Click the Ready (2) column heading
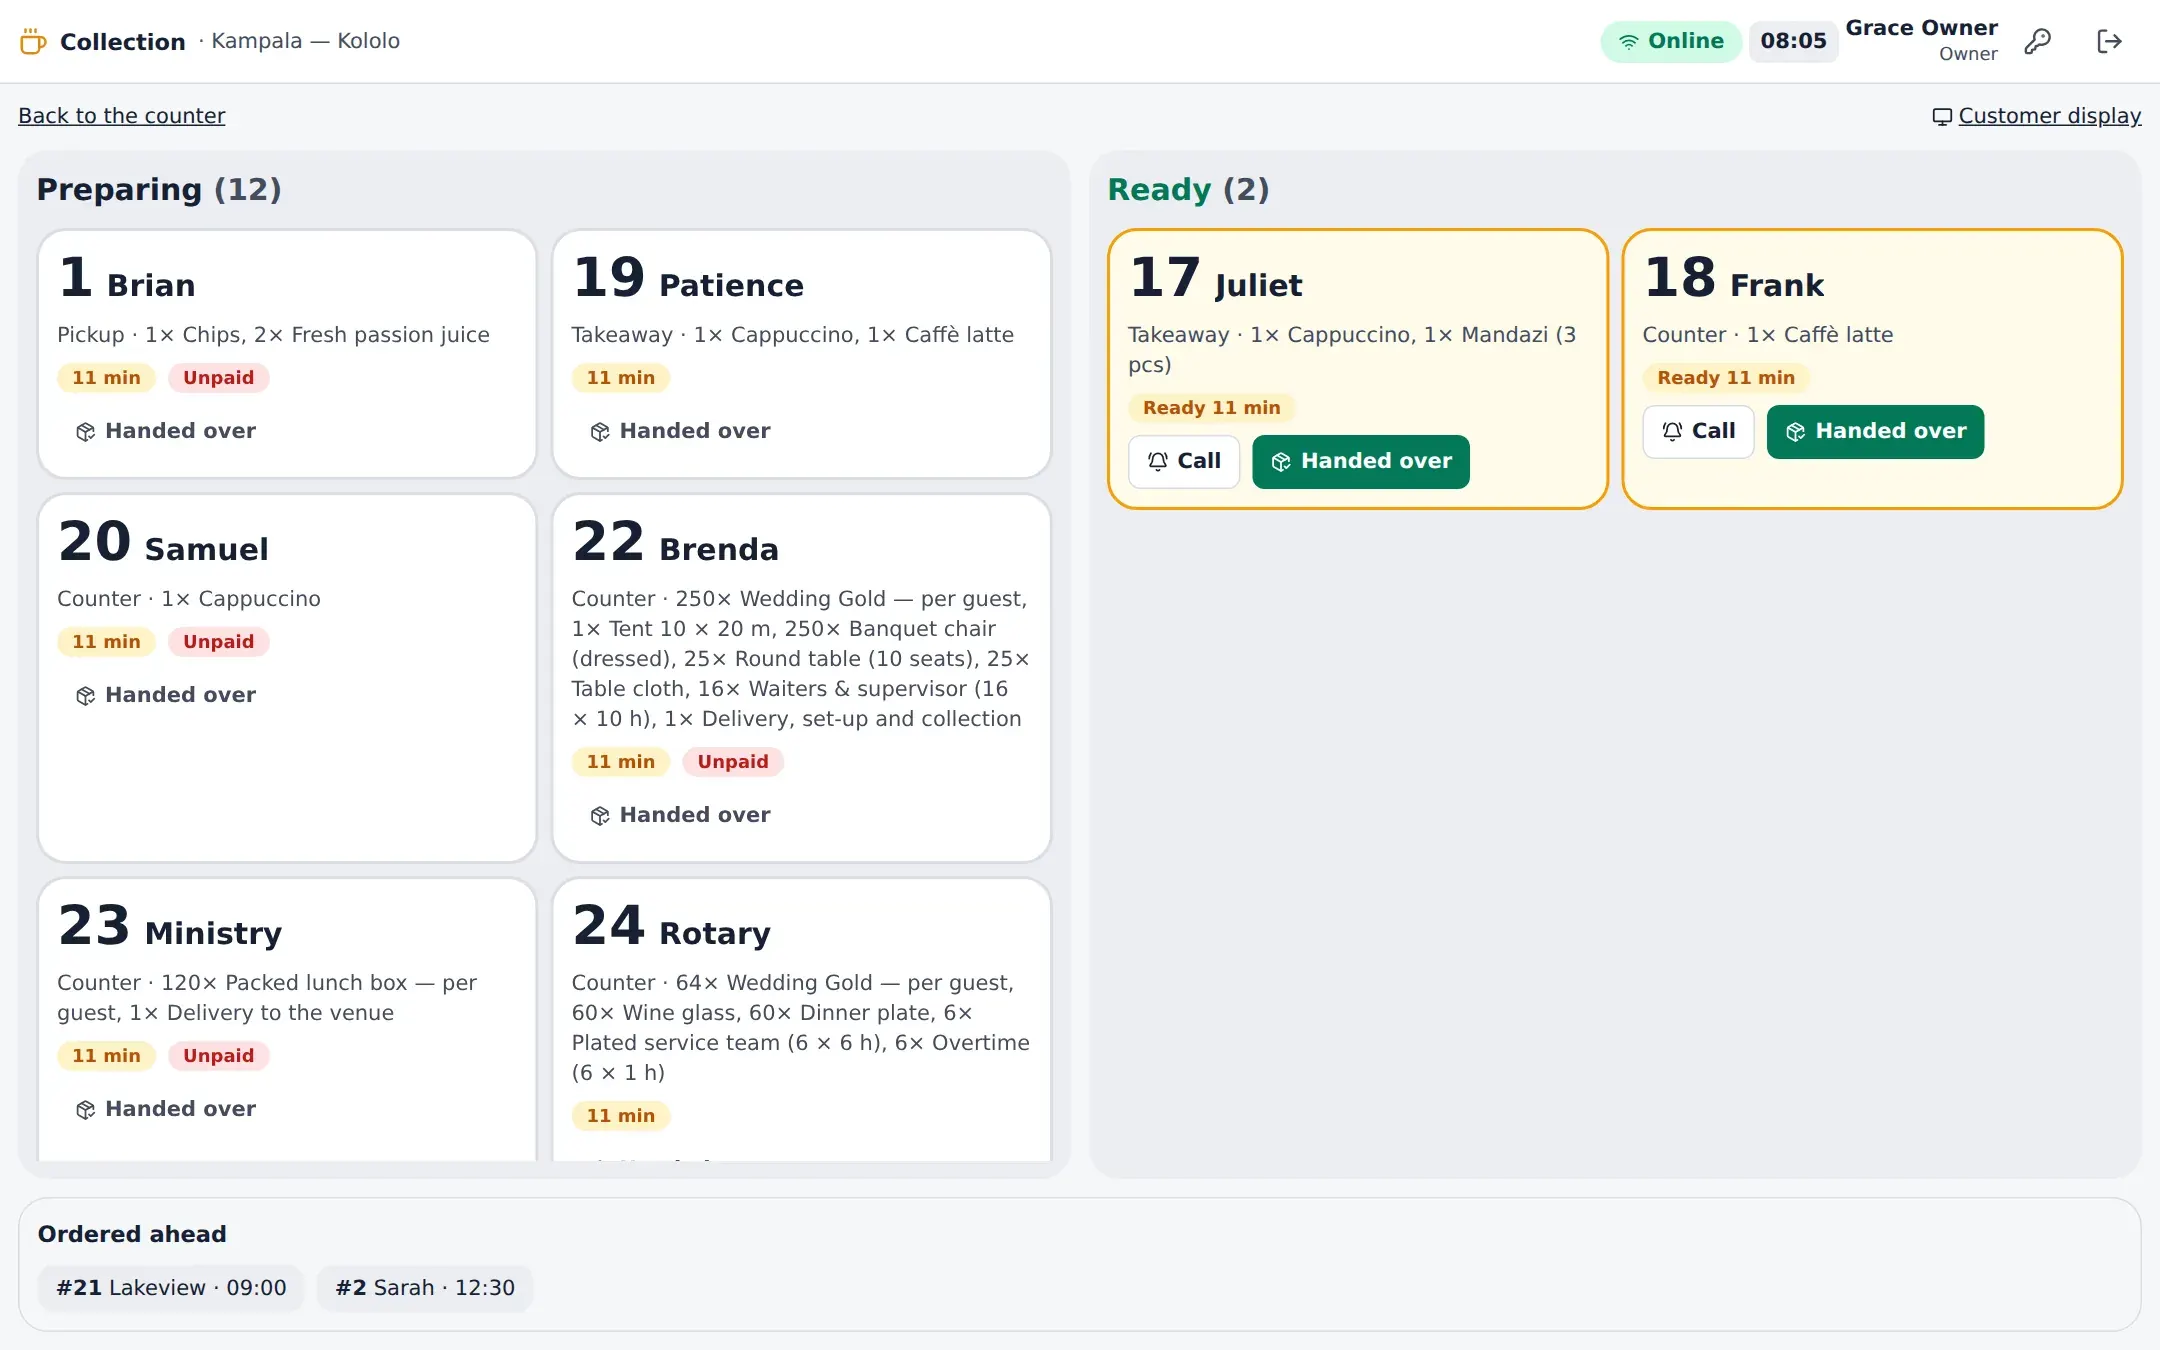Image resolution: width=2160 pixels, height=1350 pixels. (1188, 189)
